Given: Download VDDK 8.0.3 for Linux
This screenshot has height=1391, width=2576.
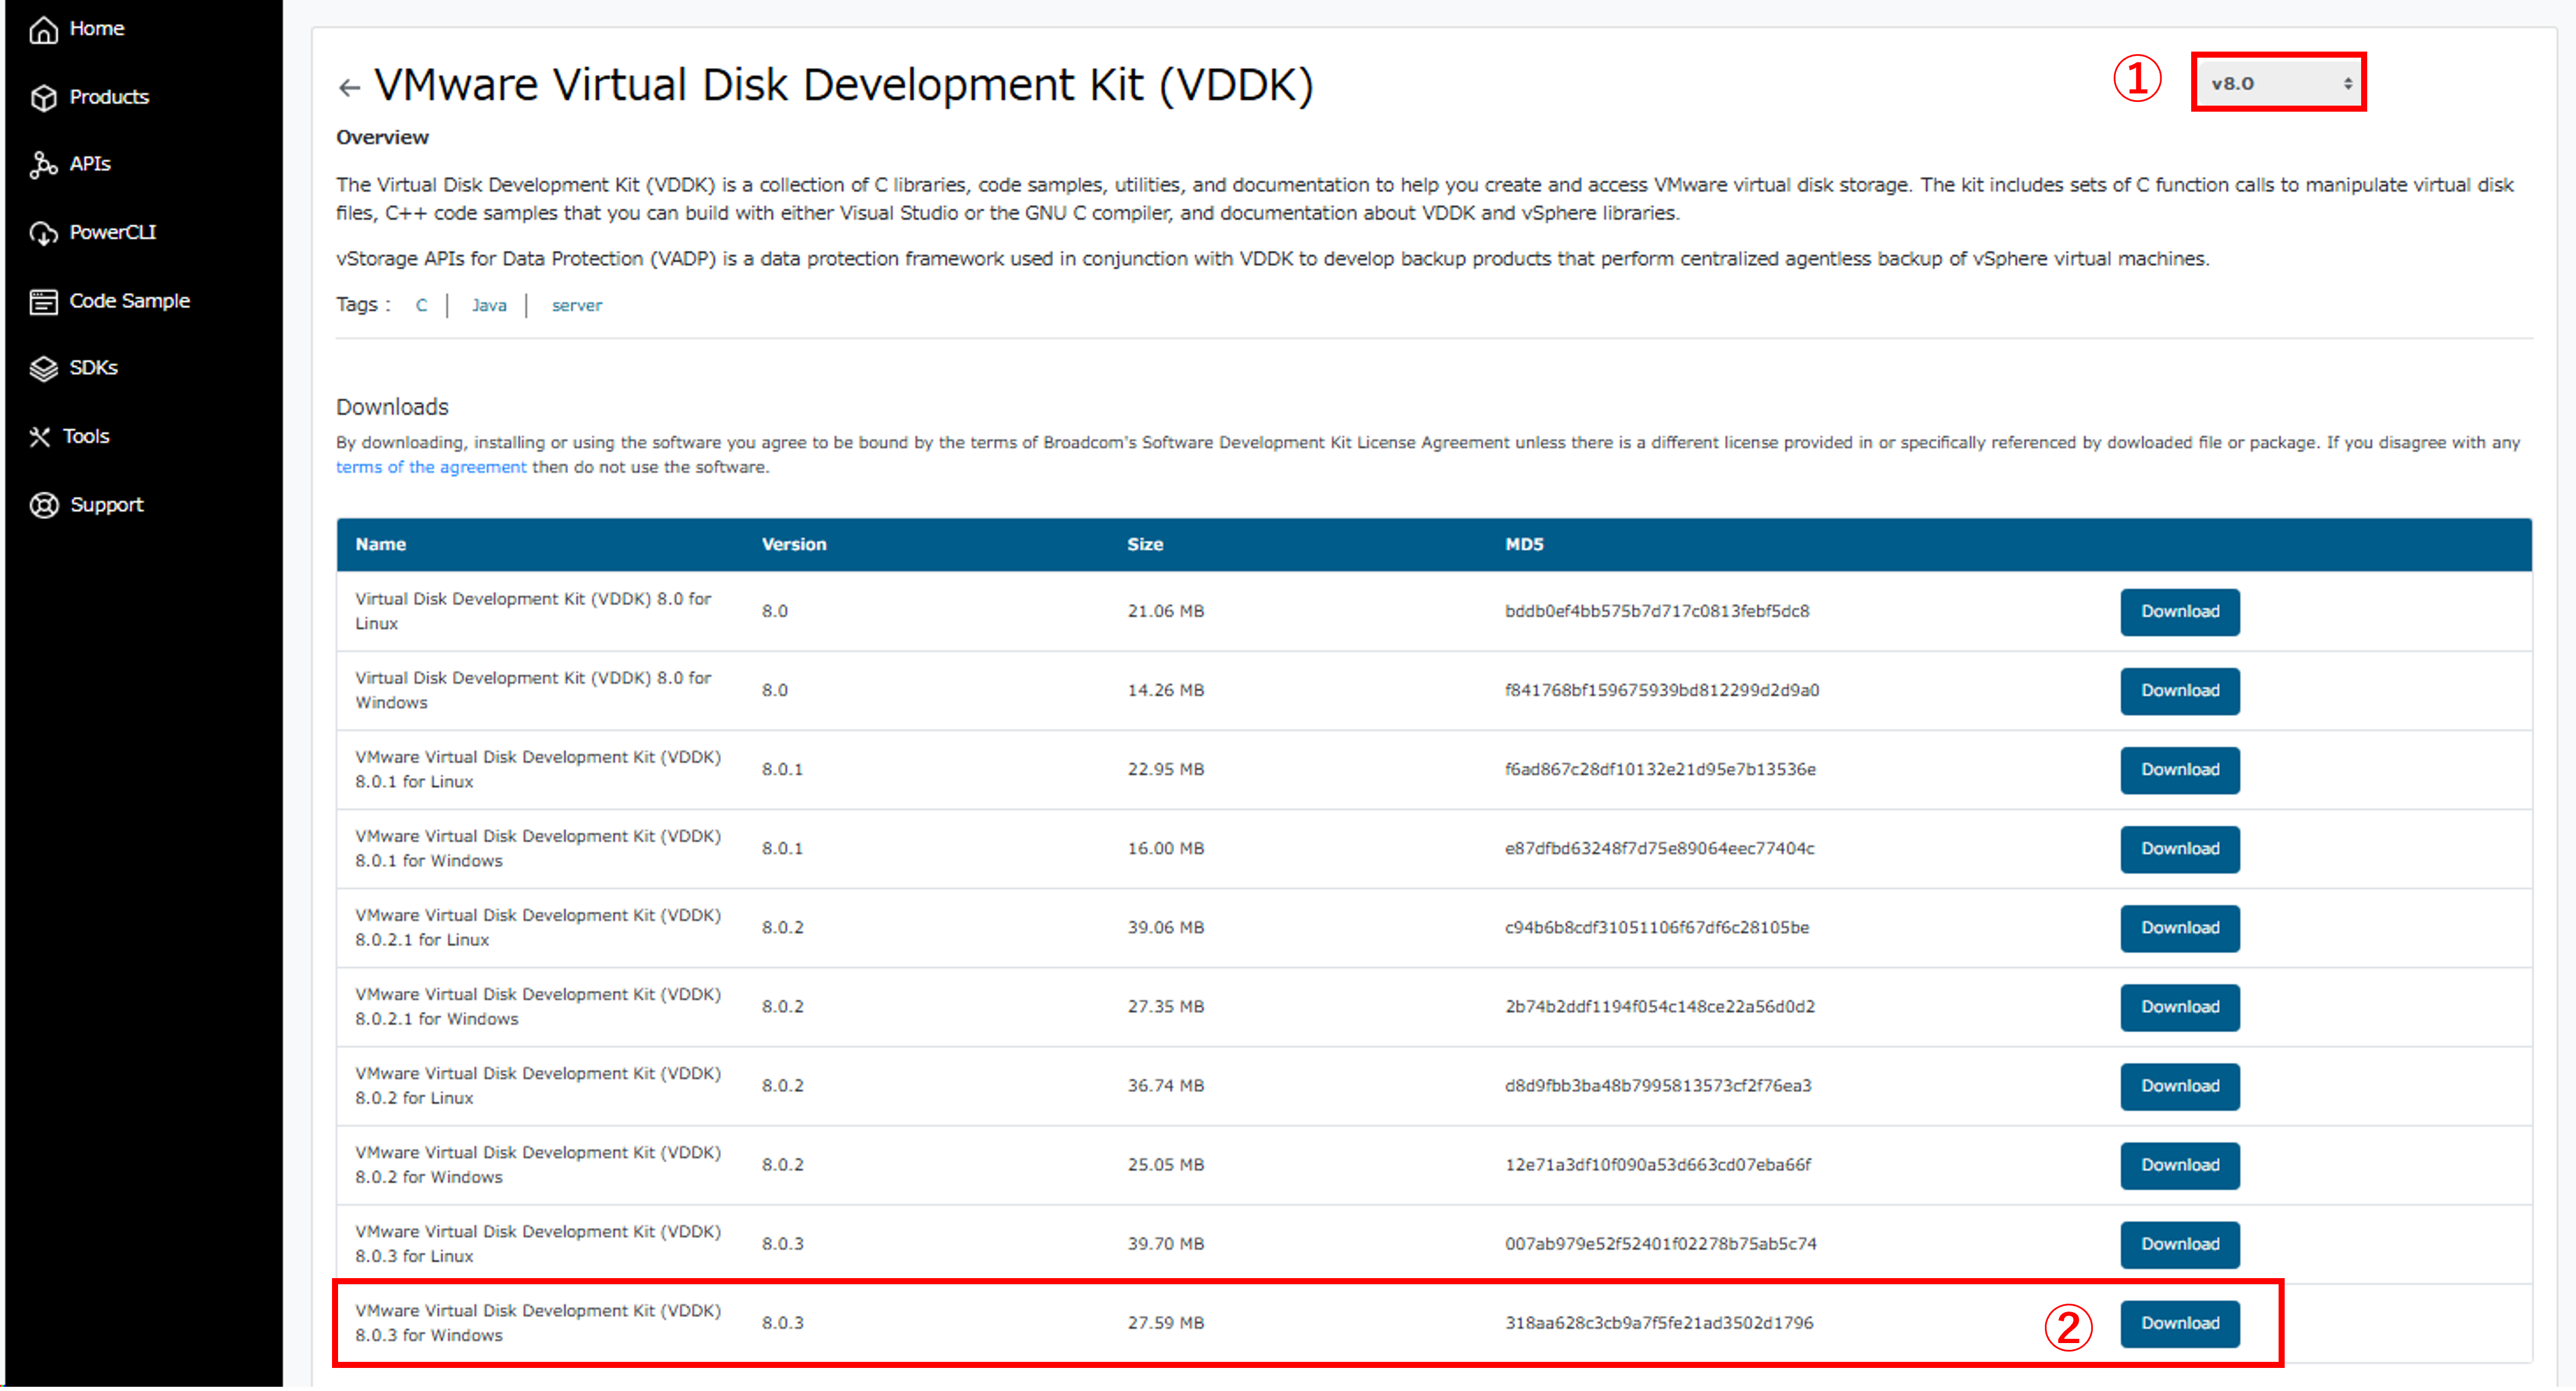Looking at the screenshot, I should click(2179, 1244).
